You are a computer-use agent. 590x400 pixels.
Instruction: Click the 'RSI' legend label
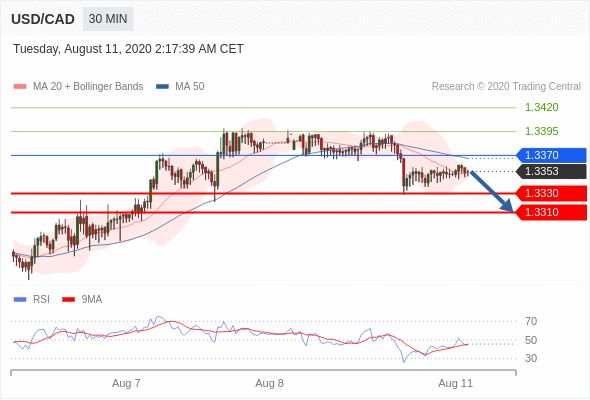tap(41, 300)
